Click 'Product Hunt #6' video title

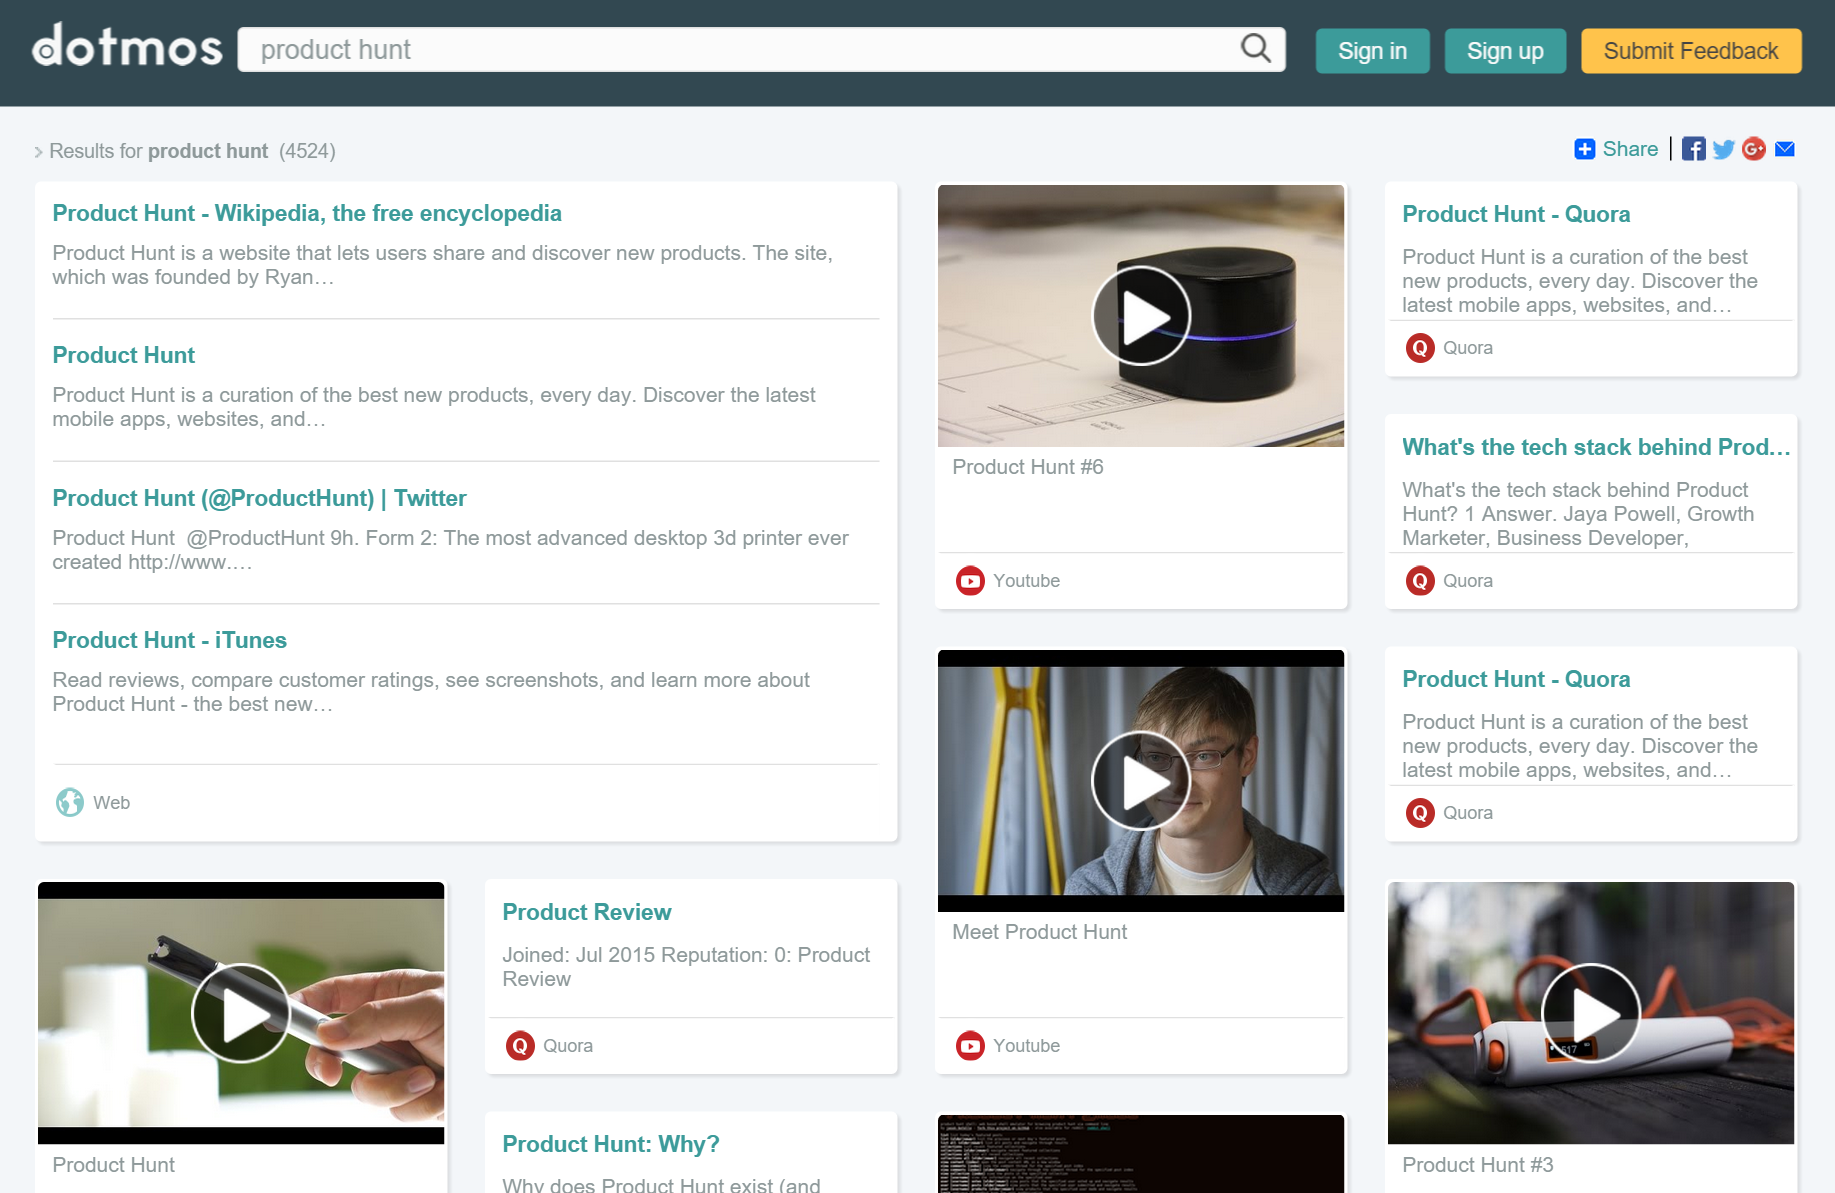coord(1028,467)
